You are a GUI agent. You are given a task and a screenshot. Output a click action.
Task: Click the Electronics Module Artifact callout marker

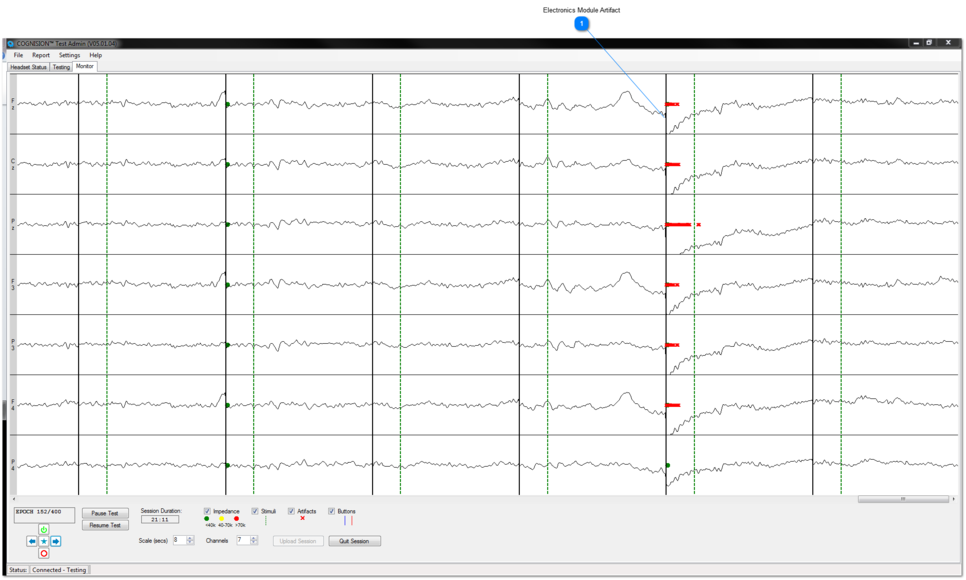click(x=580, y=25)
